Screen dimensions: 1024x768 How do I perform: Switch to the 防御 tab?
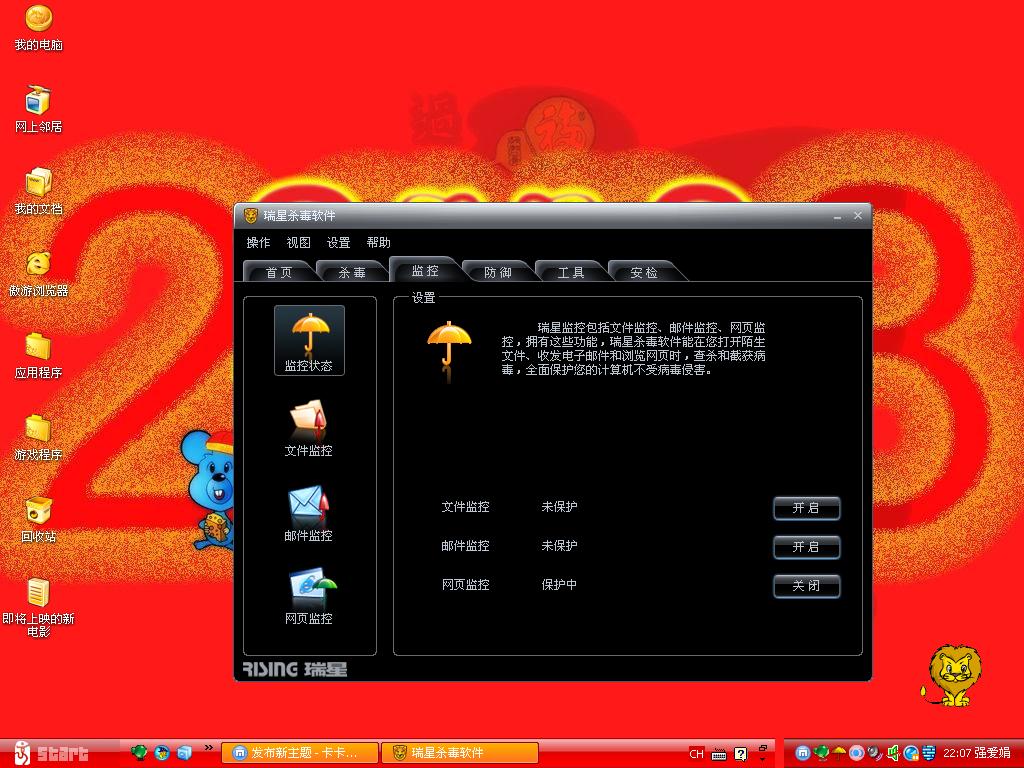[498, 272]
